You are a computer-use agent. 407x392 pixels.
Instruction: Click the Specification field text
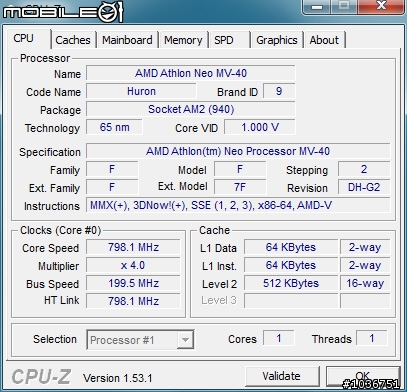[x=238, y=151]
